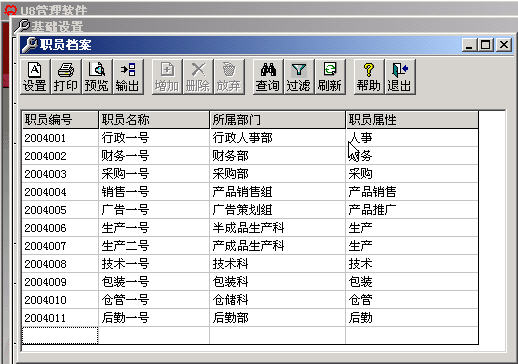Select employee number 2004006
518x364 pixels.
click(x=60, y=228)
